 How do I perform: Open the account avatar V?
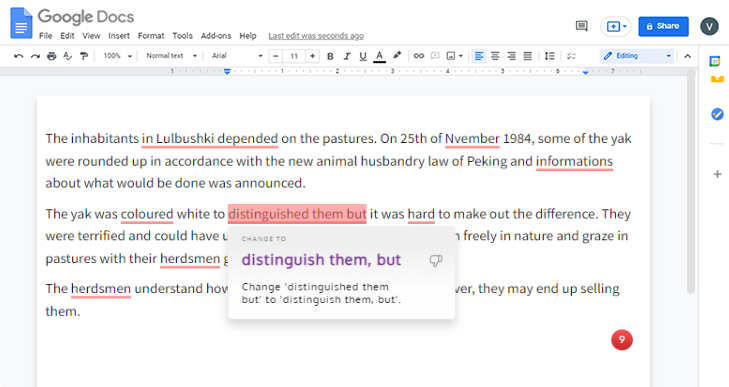tap(709, 26)
